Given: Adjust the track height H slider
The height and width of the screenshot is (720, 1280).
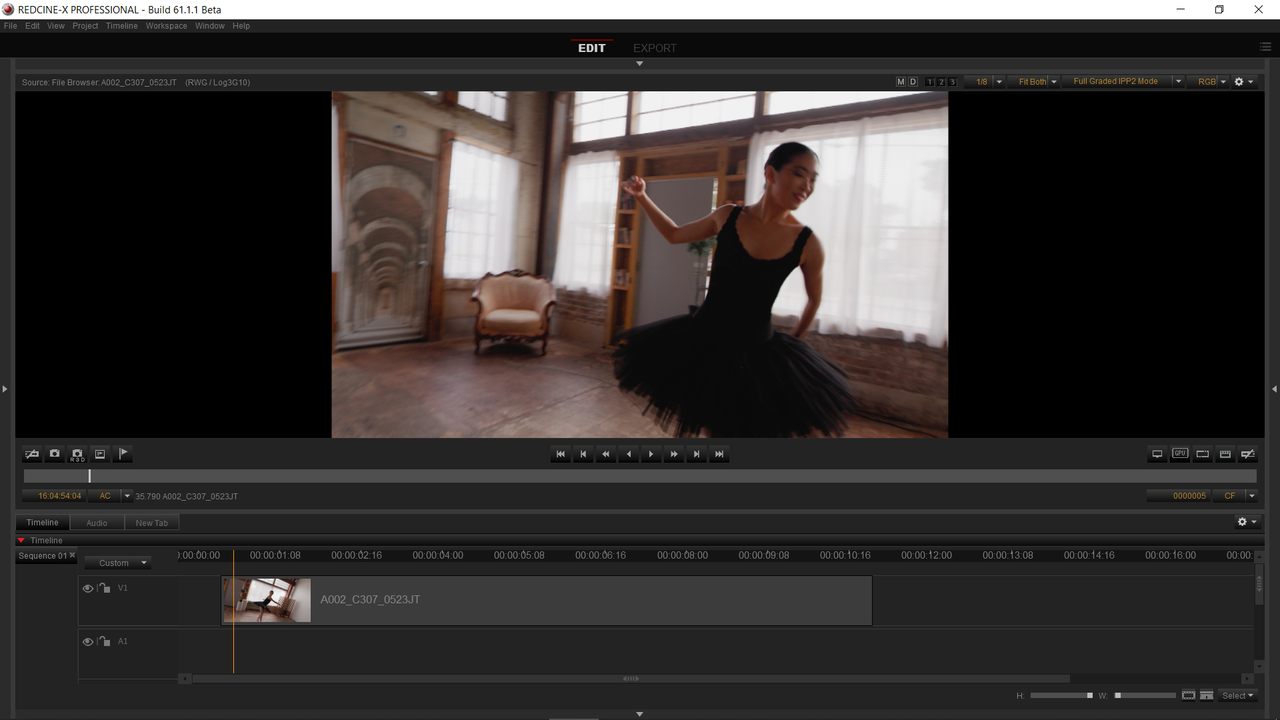Looking at the screenshot, I should click(x=1061, y=695).
